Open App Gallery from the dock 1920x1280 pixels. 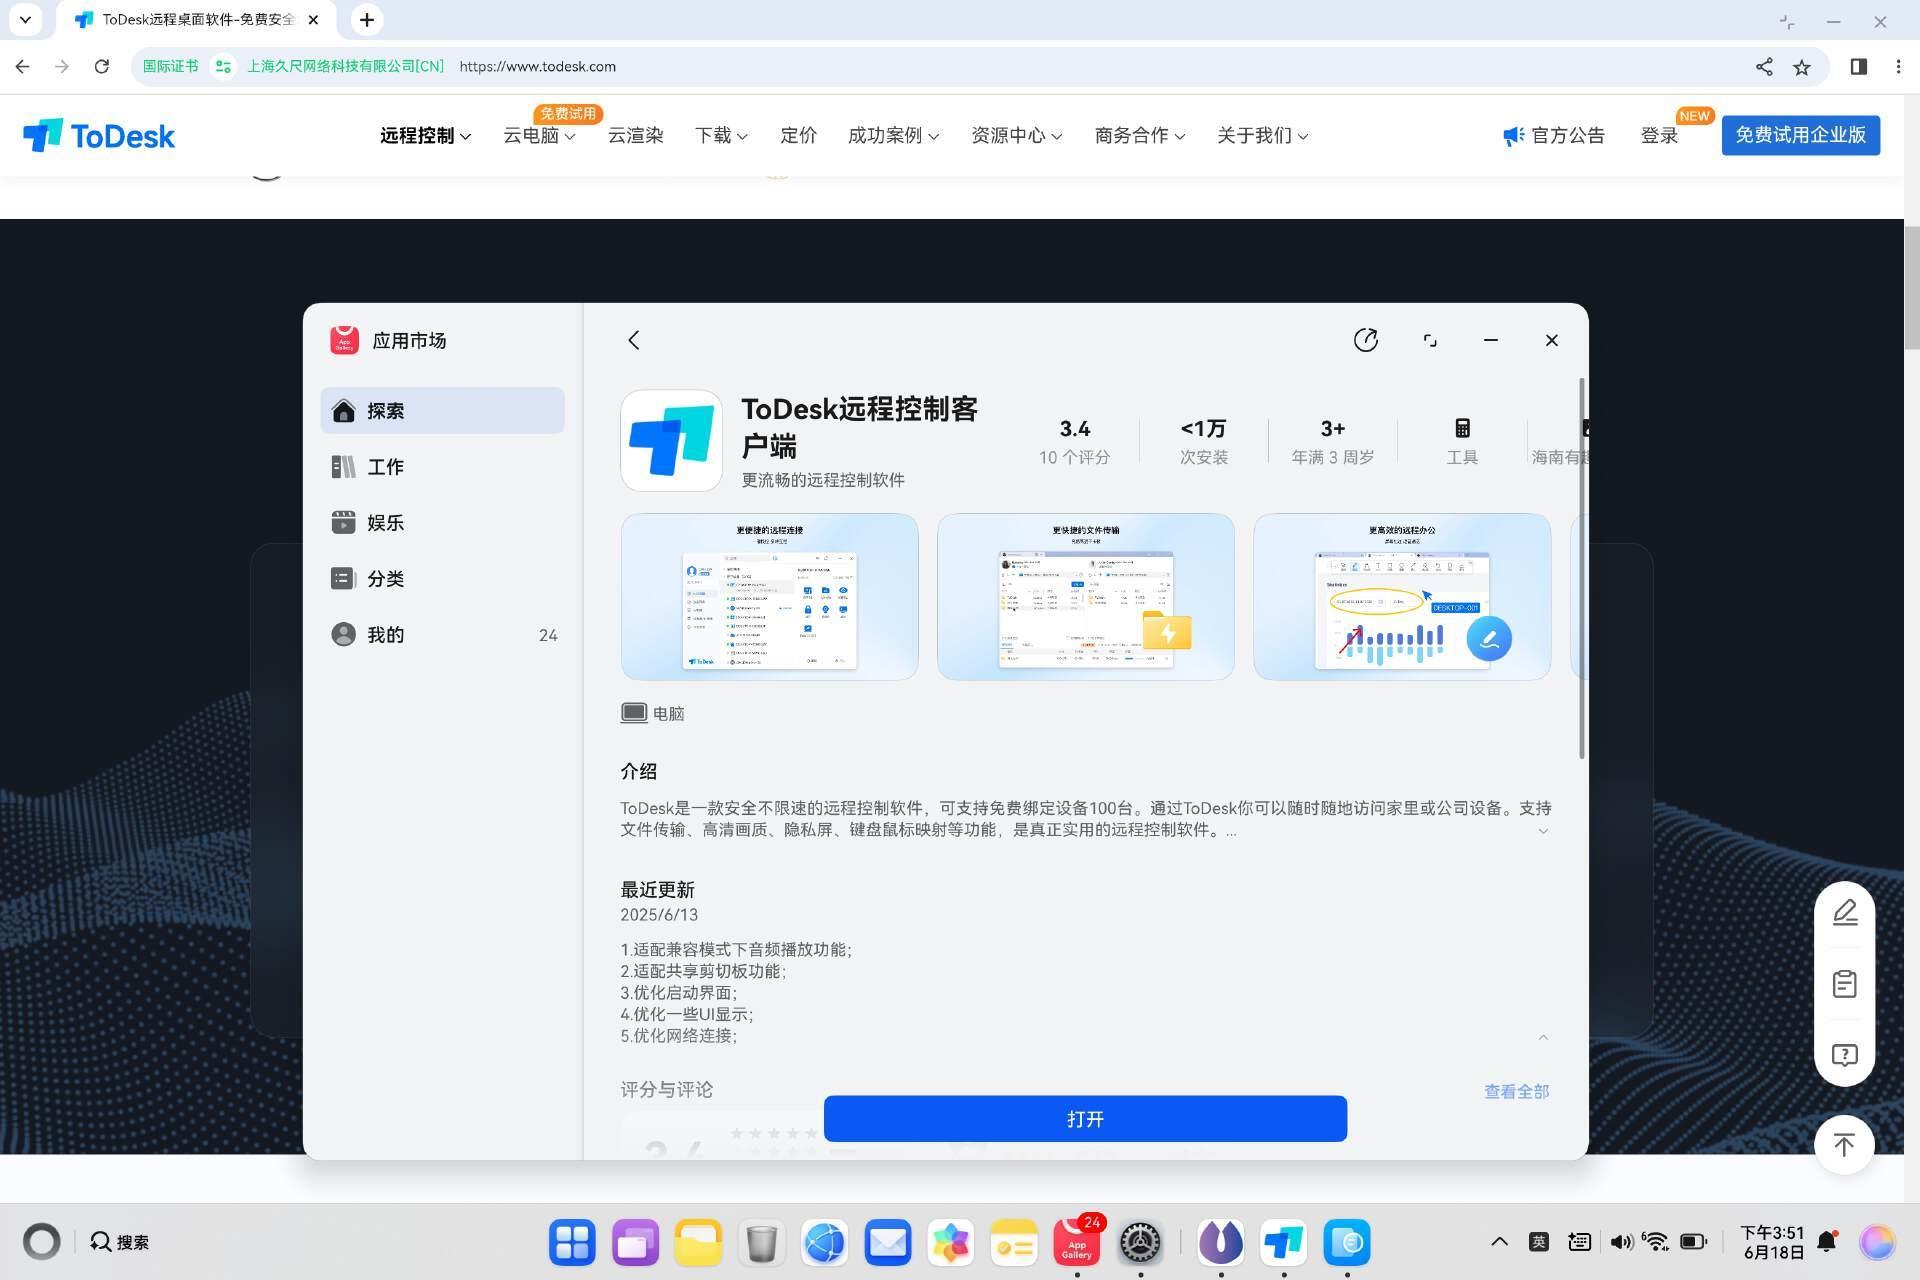[1077, 1242]
